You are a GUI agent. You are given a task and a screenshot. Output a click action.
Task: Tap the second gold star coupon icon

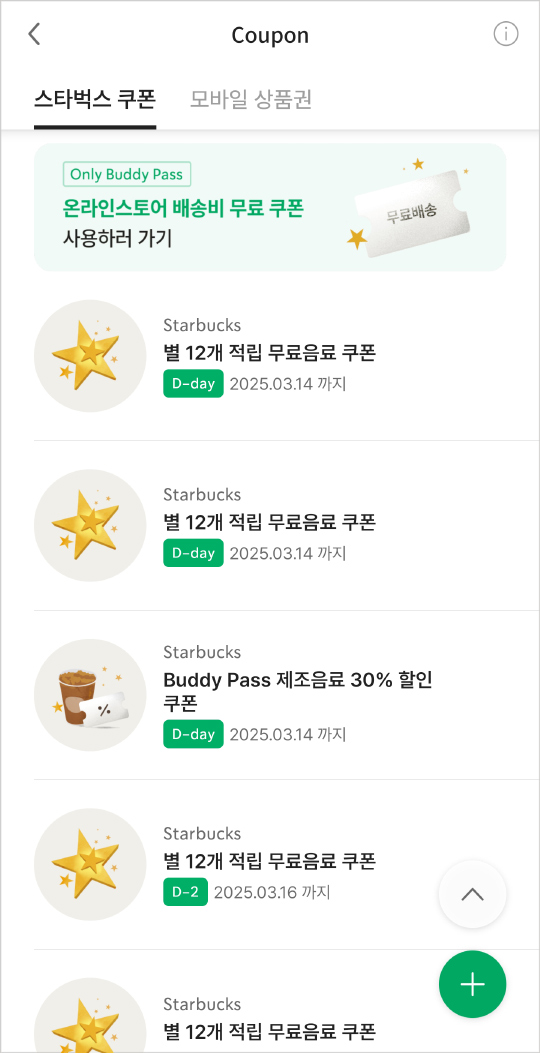pos(90,525)
